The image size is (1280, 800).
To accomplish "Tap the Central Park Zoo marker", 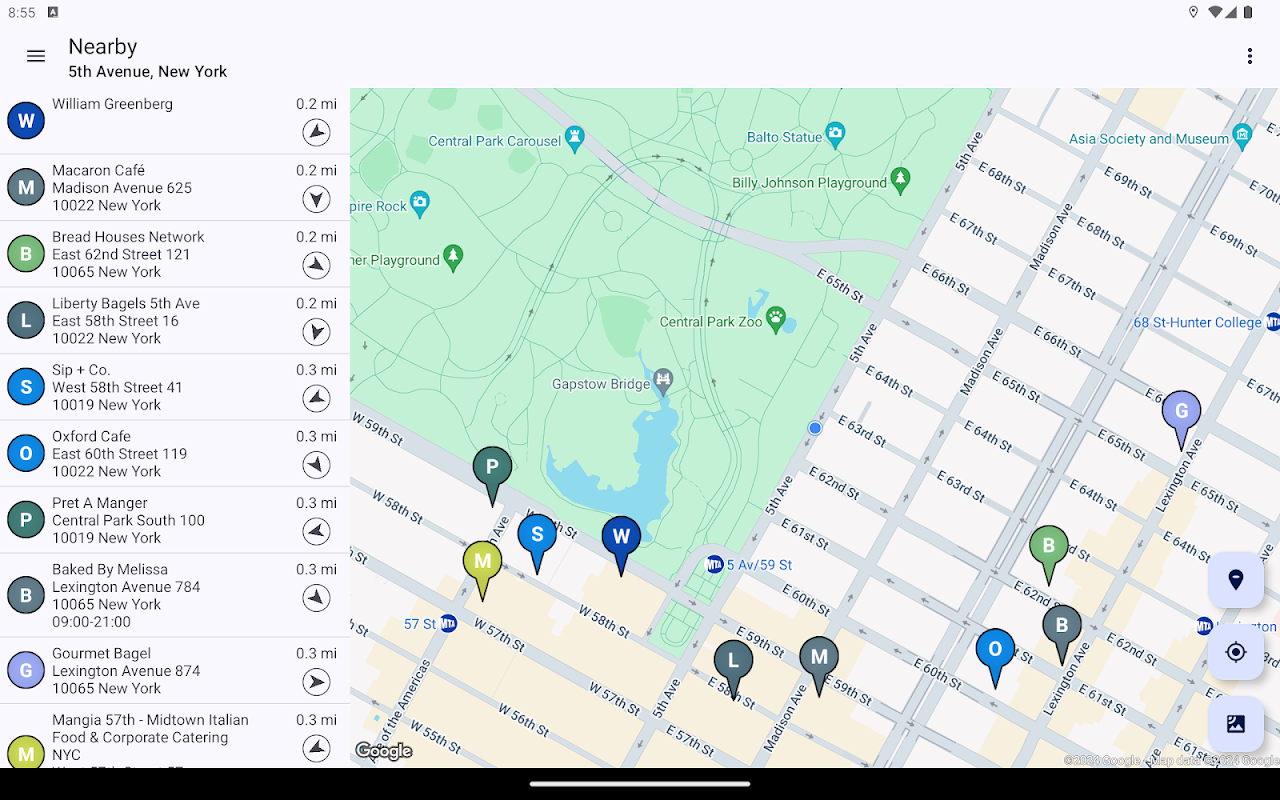I will pyautogui.click(x=777, y=320).
